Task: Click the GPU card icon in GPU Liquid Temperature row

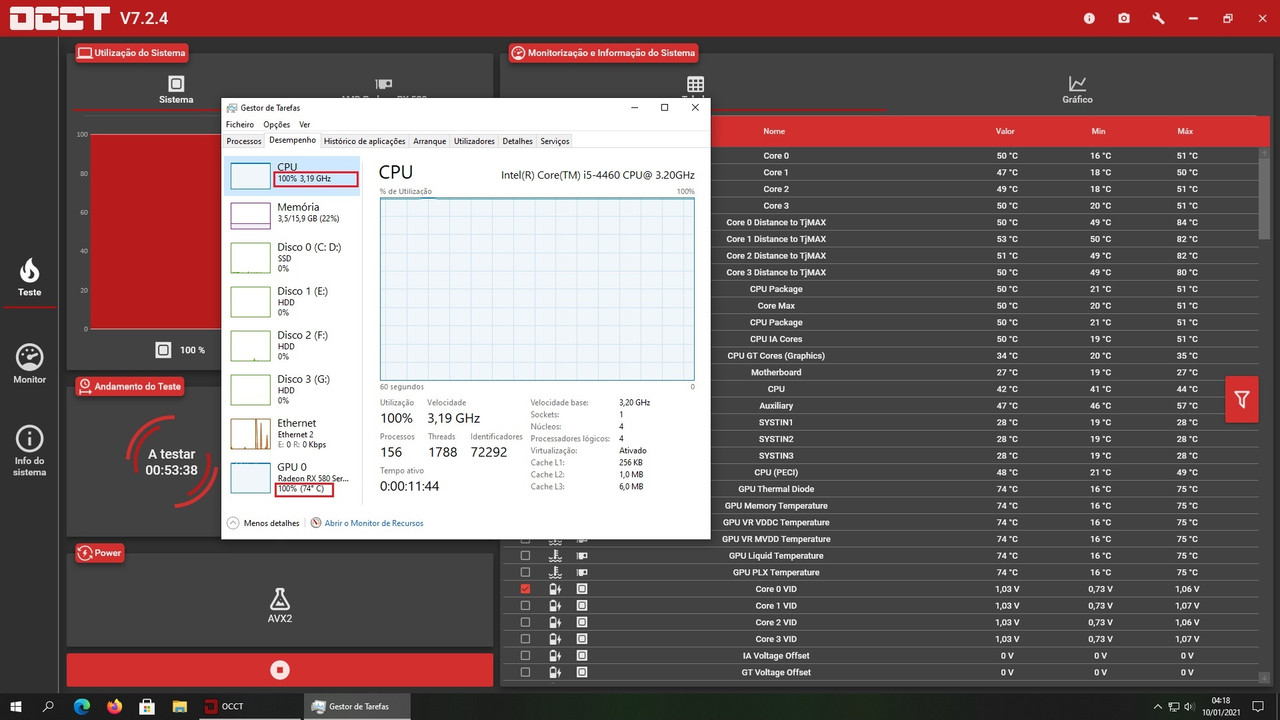Action: coord(582,556)
